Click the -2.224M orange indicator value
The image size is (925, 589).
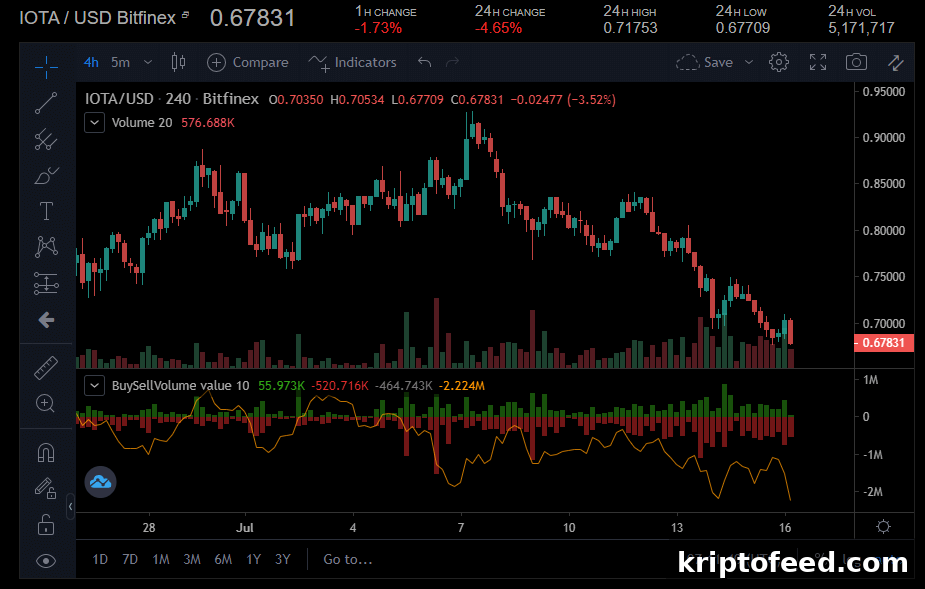462,386
